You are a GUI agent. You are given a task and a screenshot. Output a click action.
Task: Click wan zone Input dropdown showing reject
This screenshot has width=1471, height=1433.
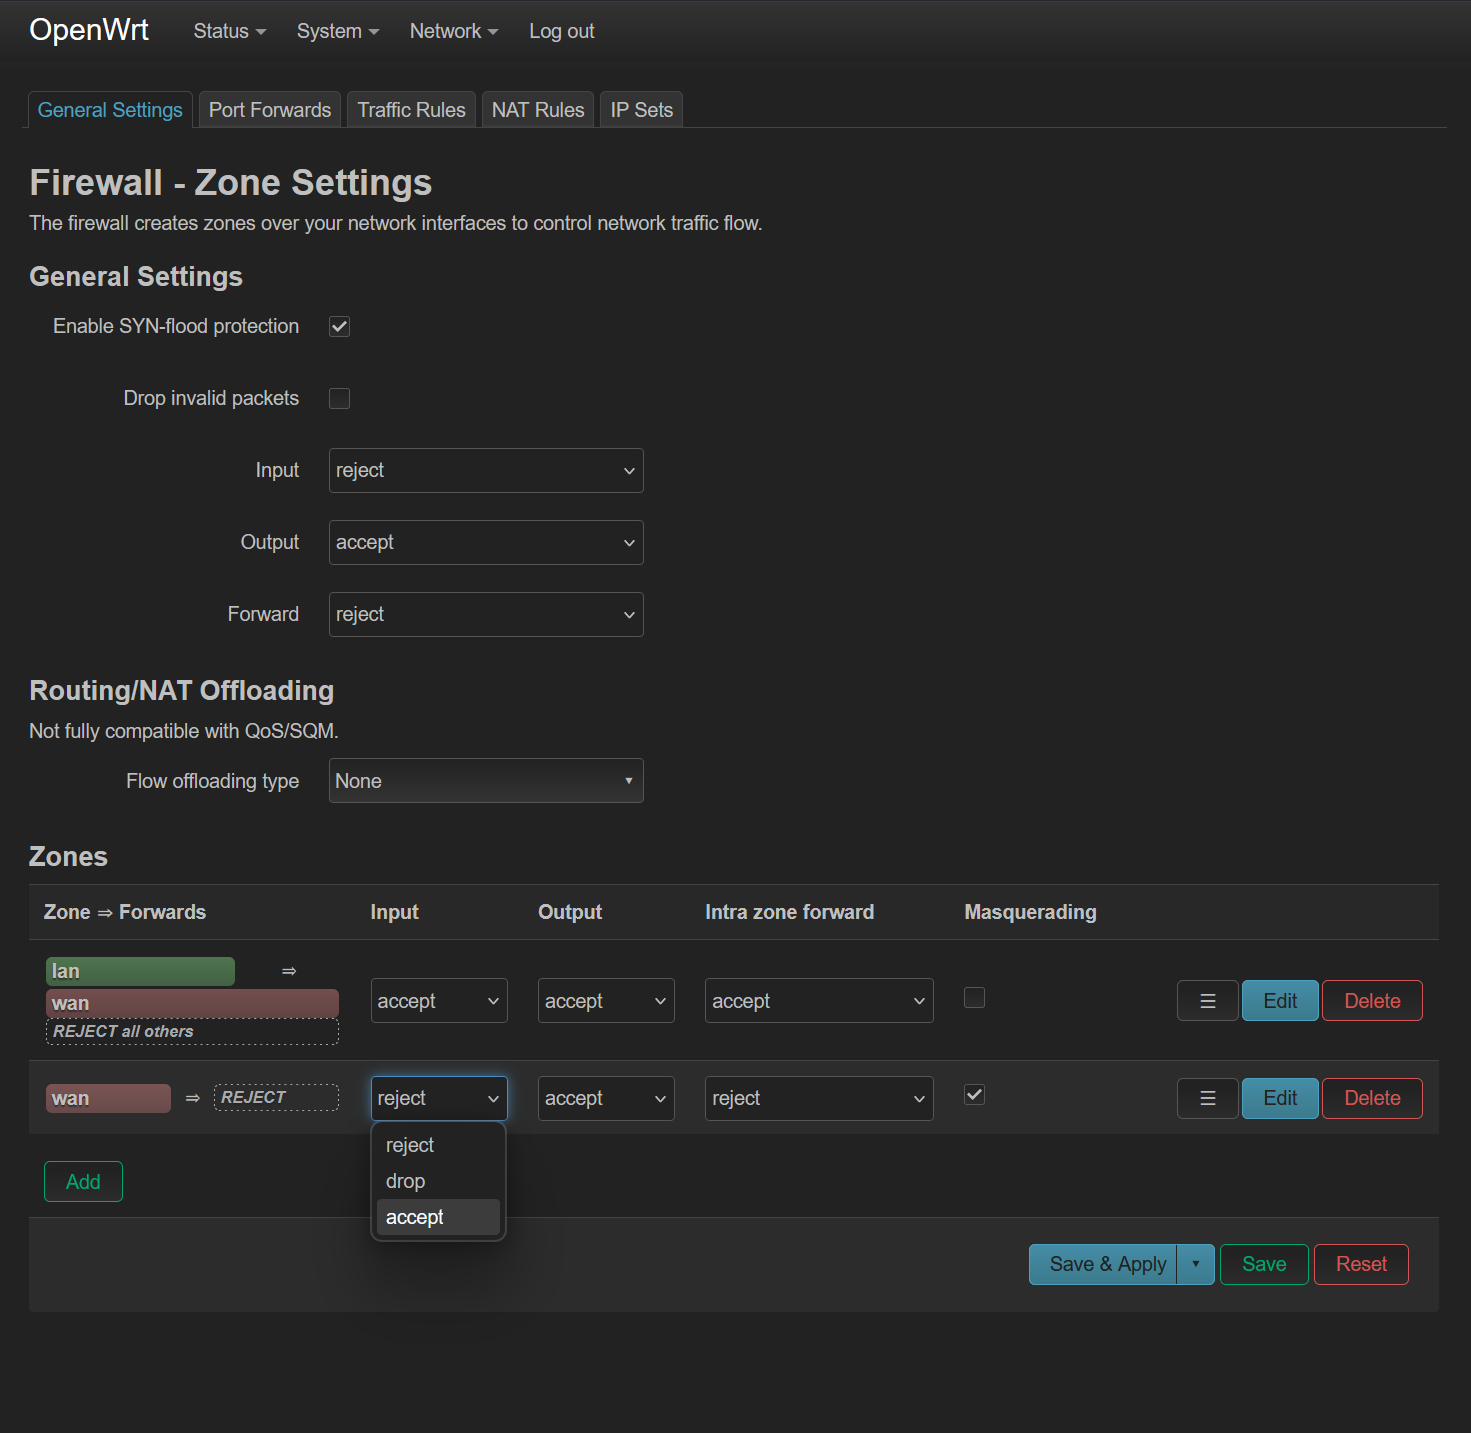coord(439,1098)
